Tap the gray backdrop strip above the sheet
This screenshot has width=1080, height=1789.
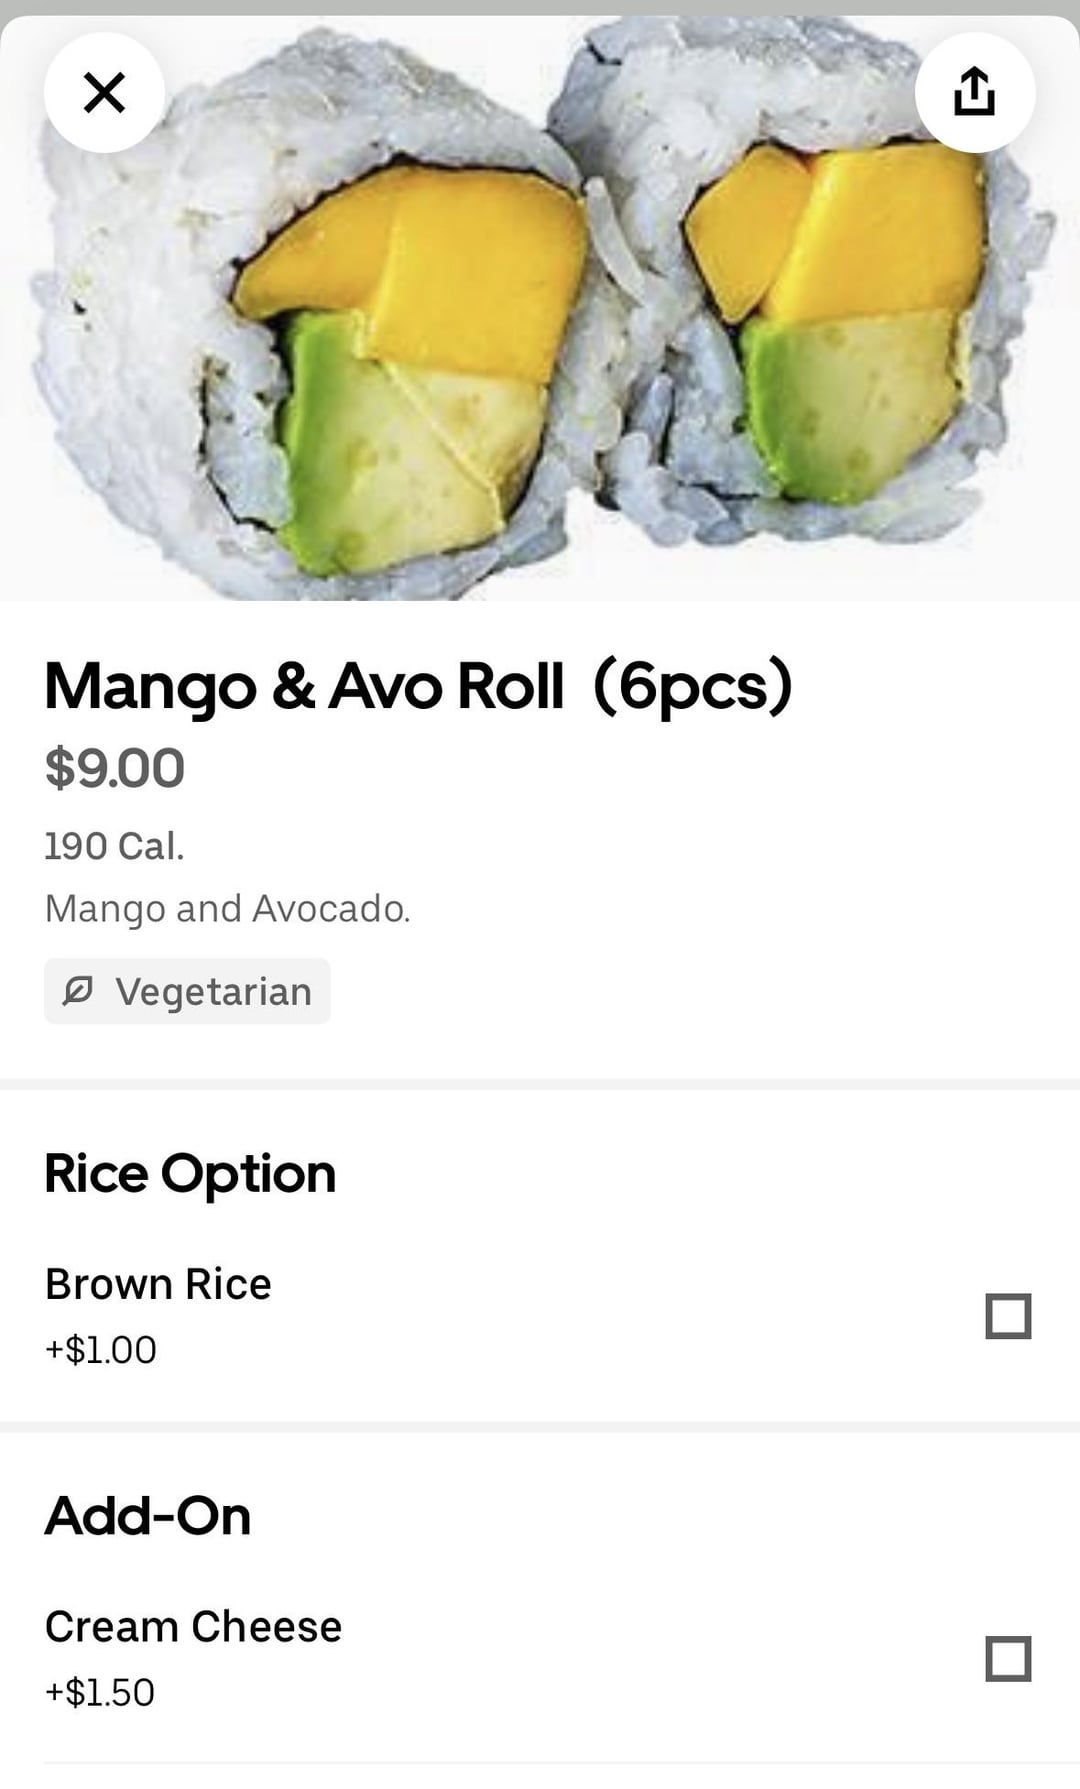540,6
